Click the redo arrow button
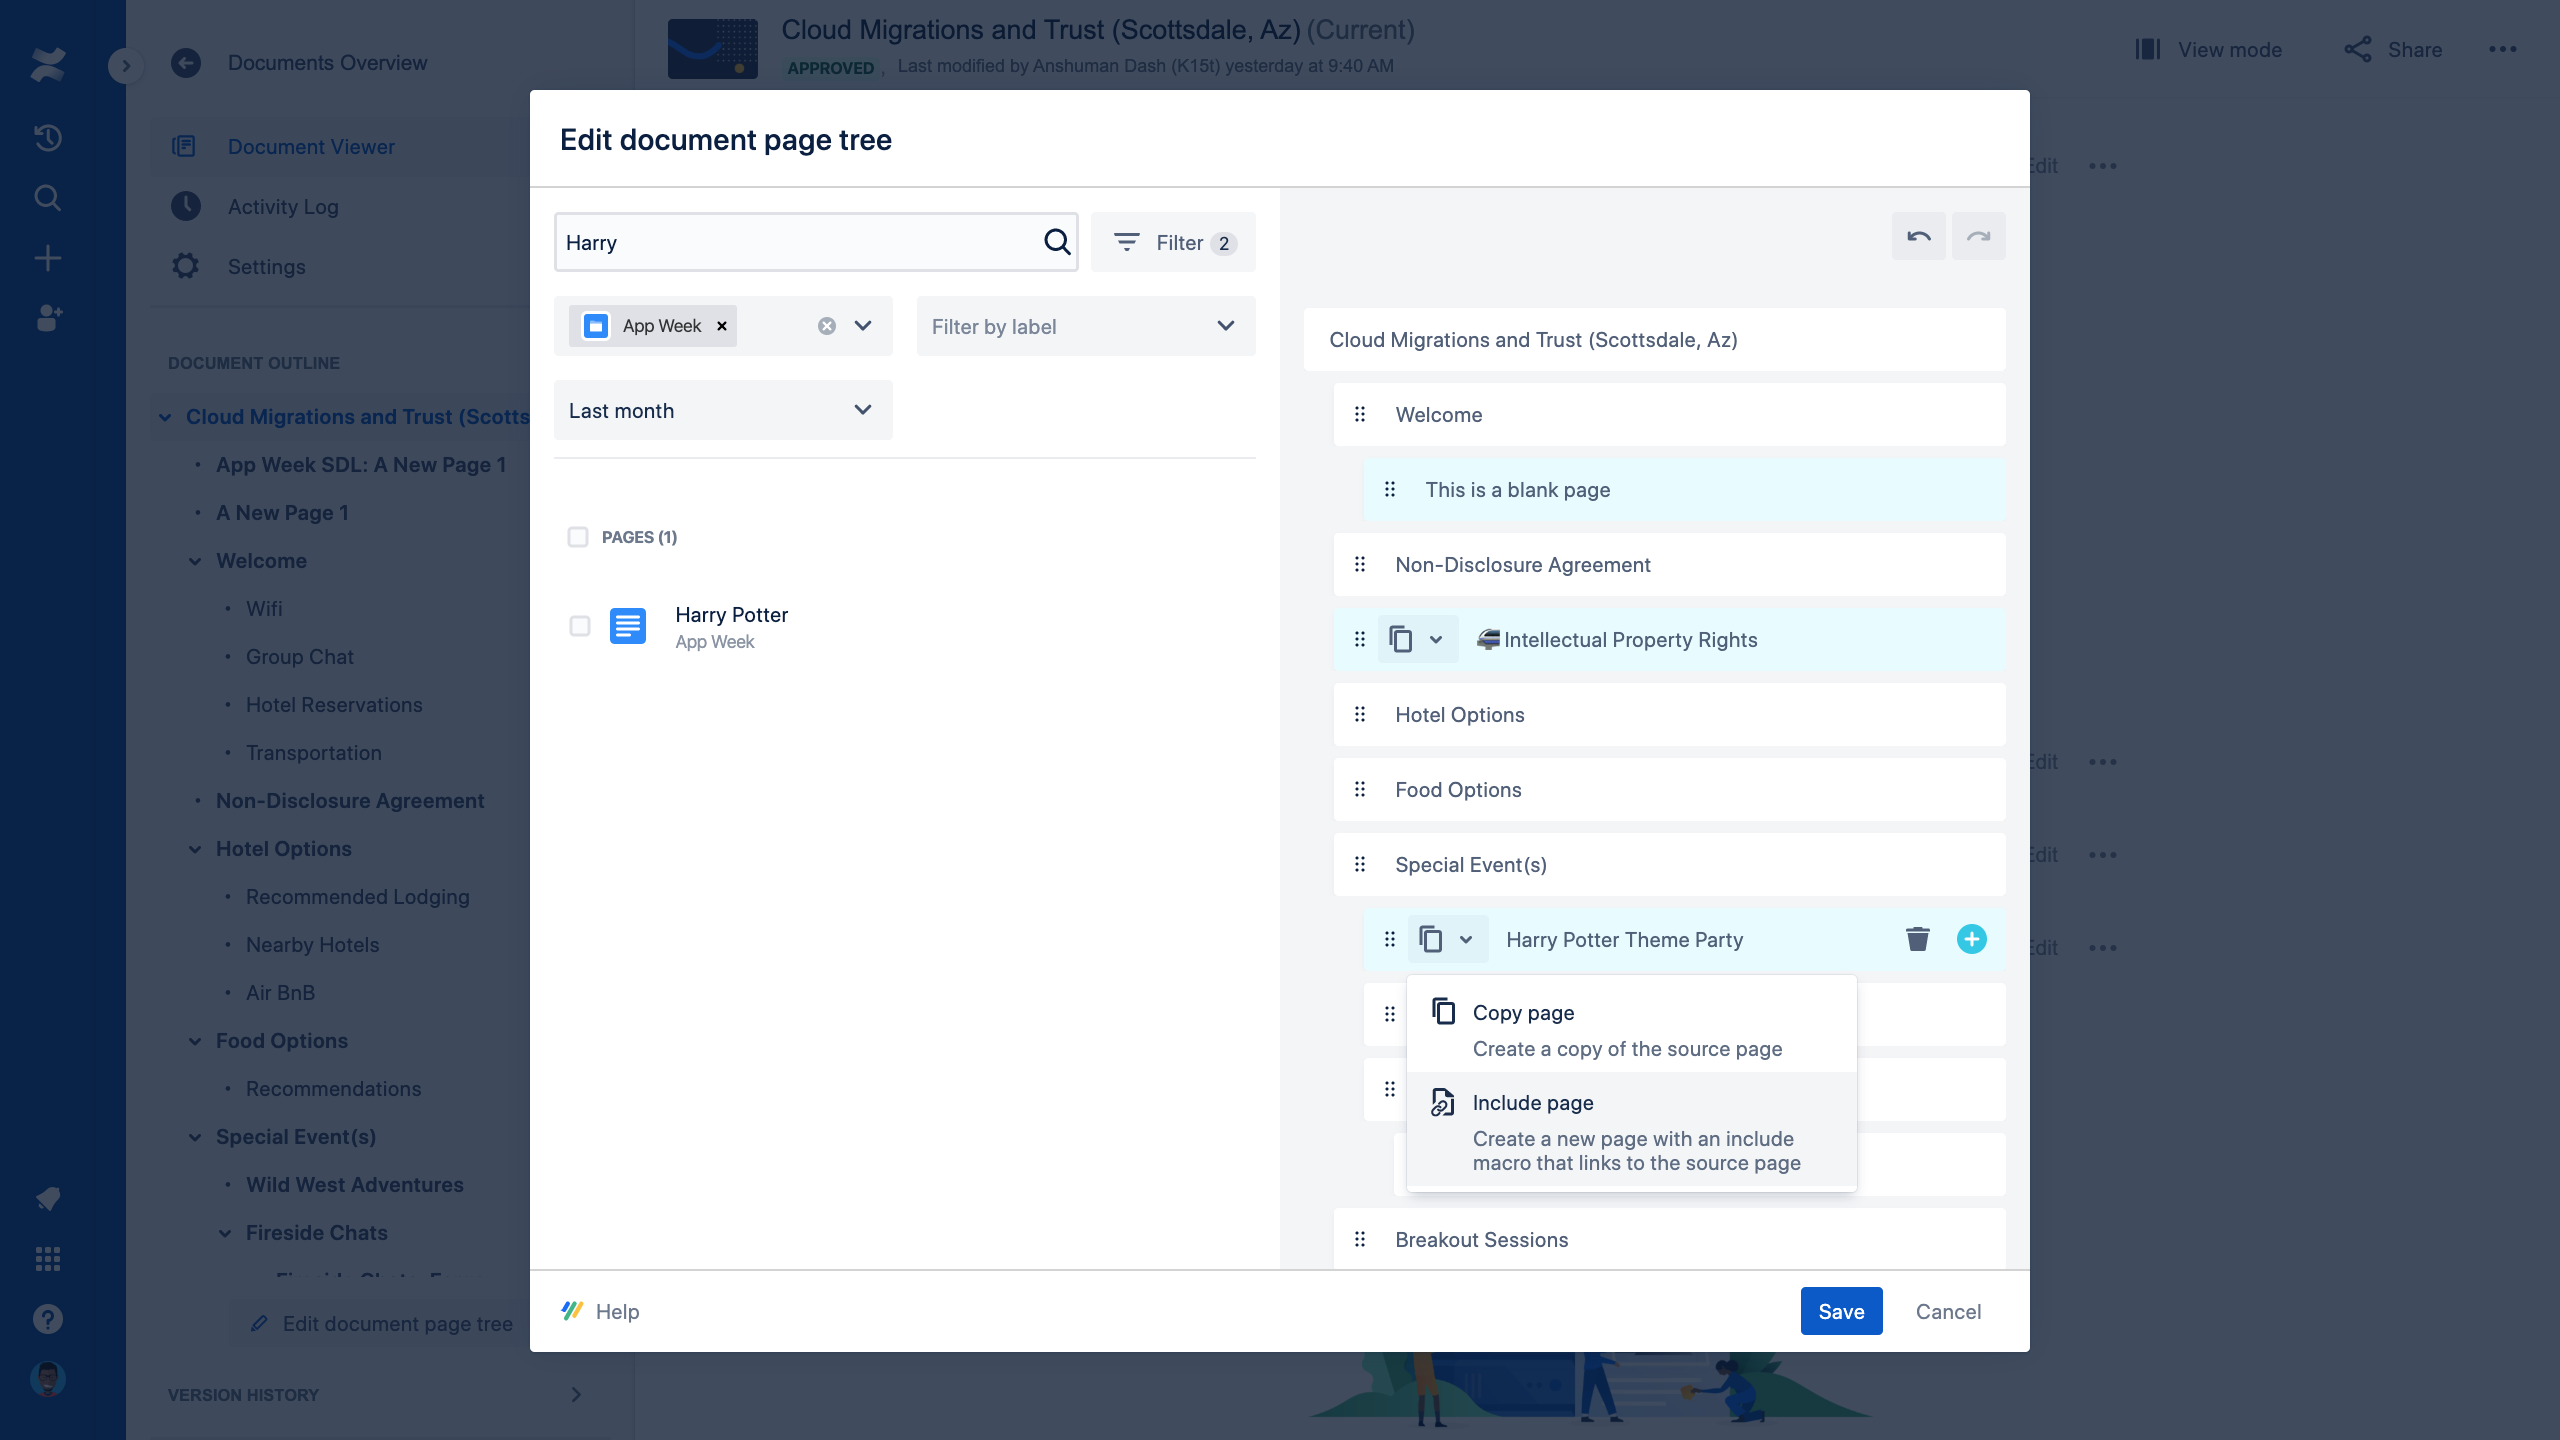The image size is (2560, 1440). coord(1978,237)
